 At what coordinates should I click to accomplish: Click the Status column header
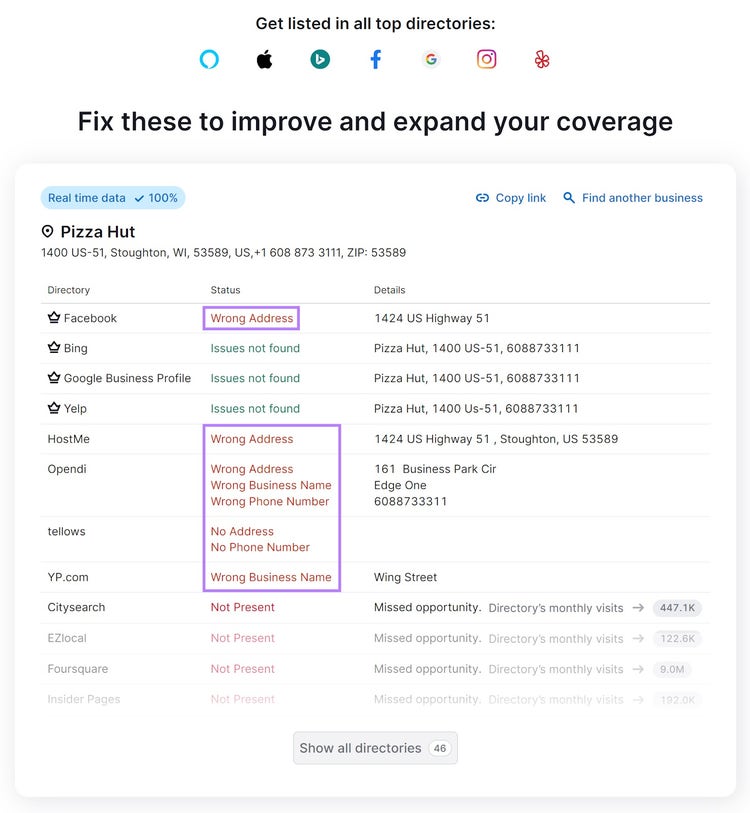click(225, 290)
